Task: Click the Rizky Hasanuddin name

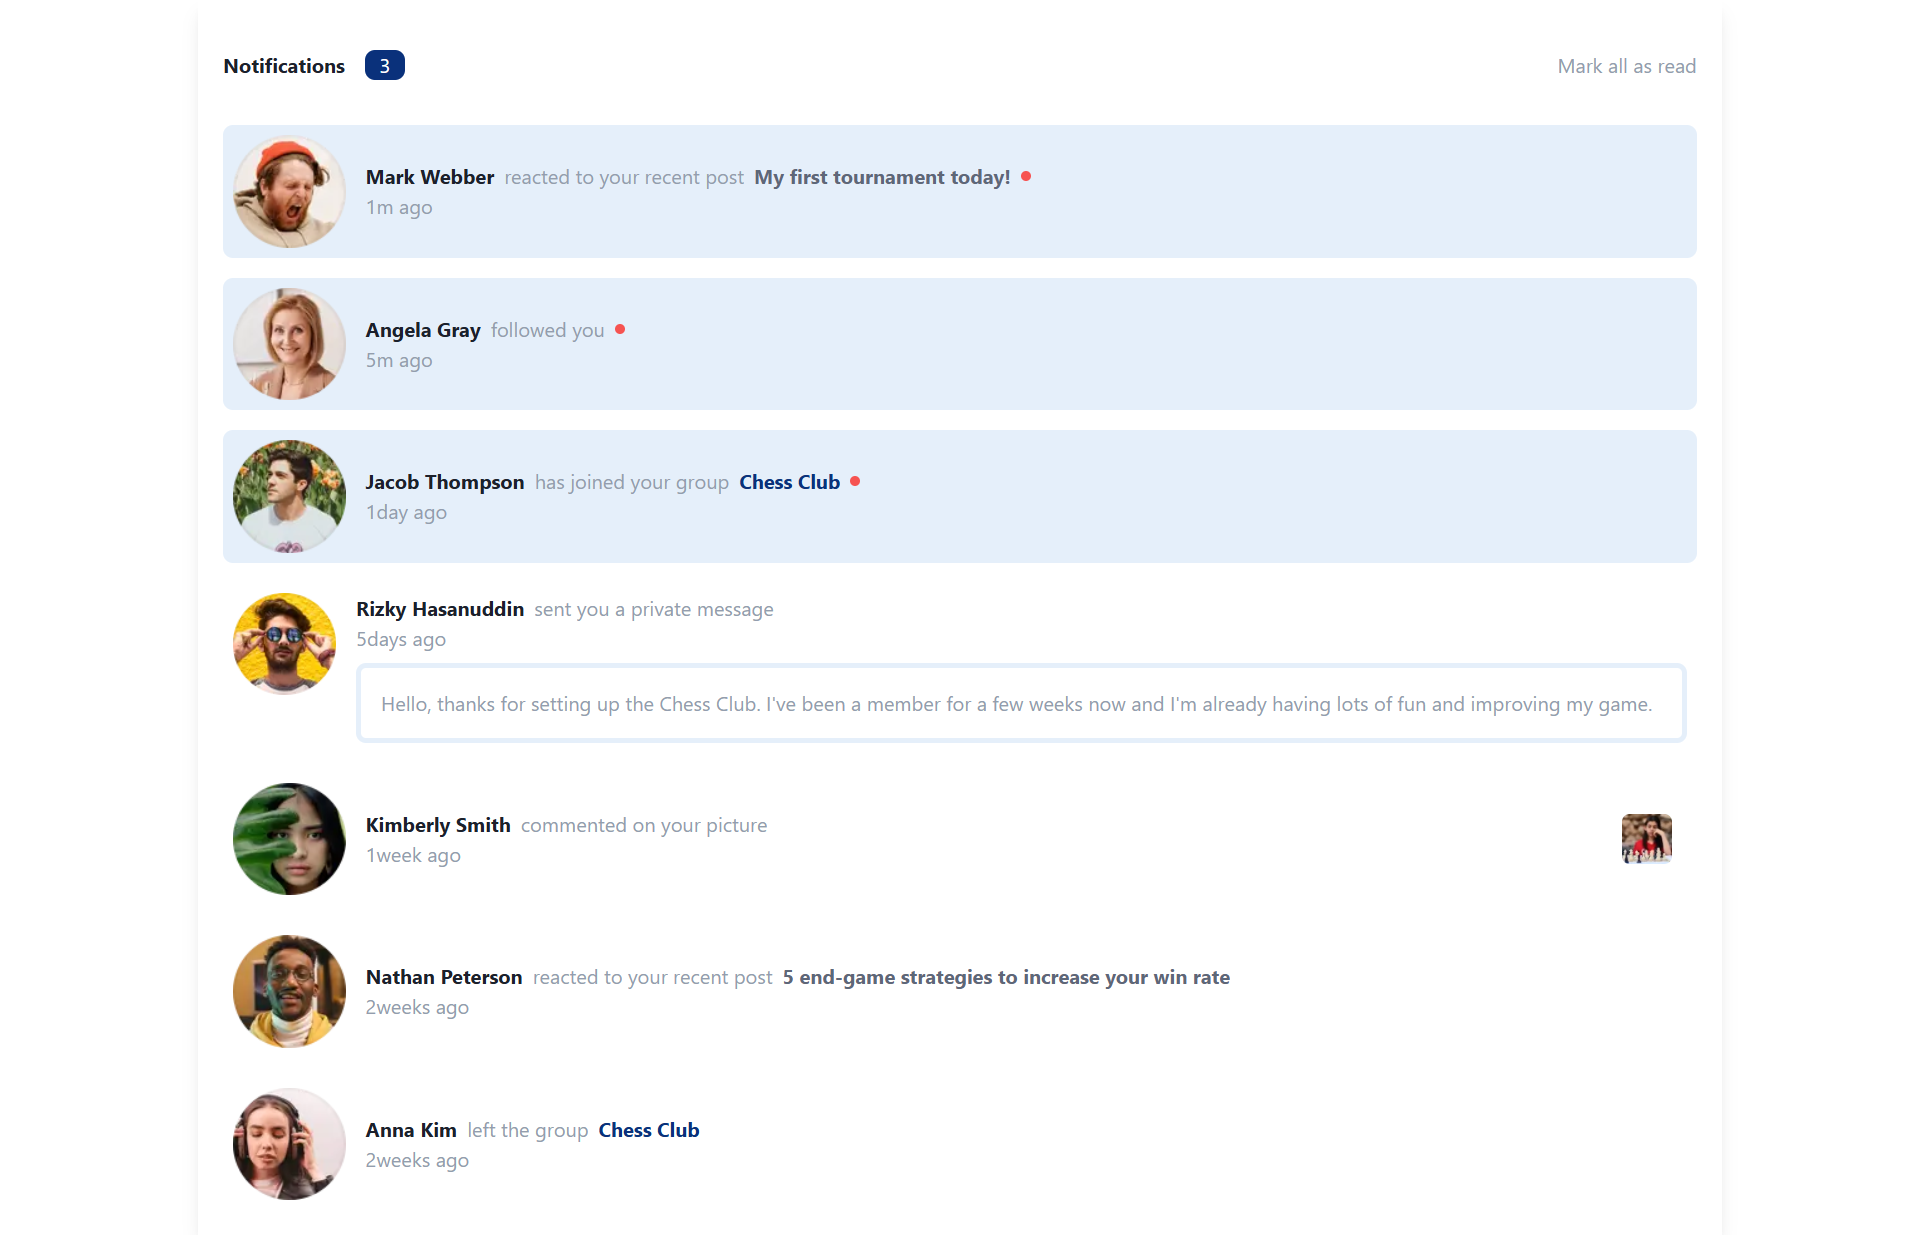Action: point(440,609)
